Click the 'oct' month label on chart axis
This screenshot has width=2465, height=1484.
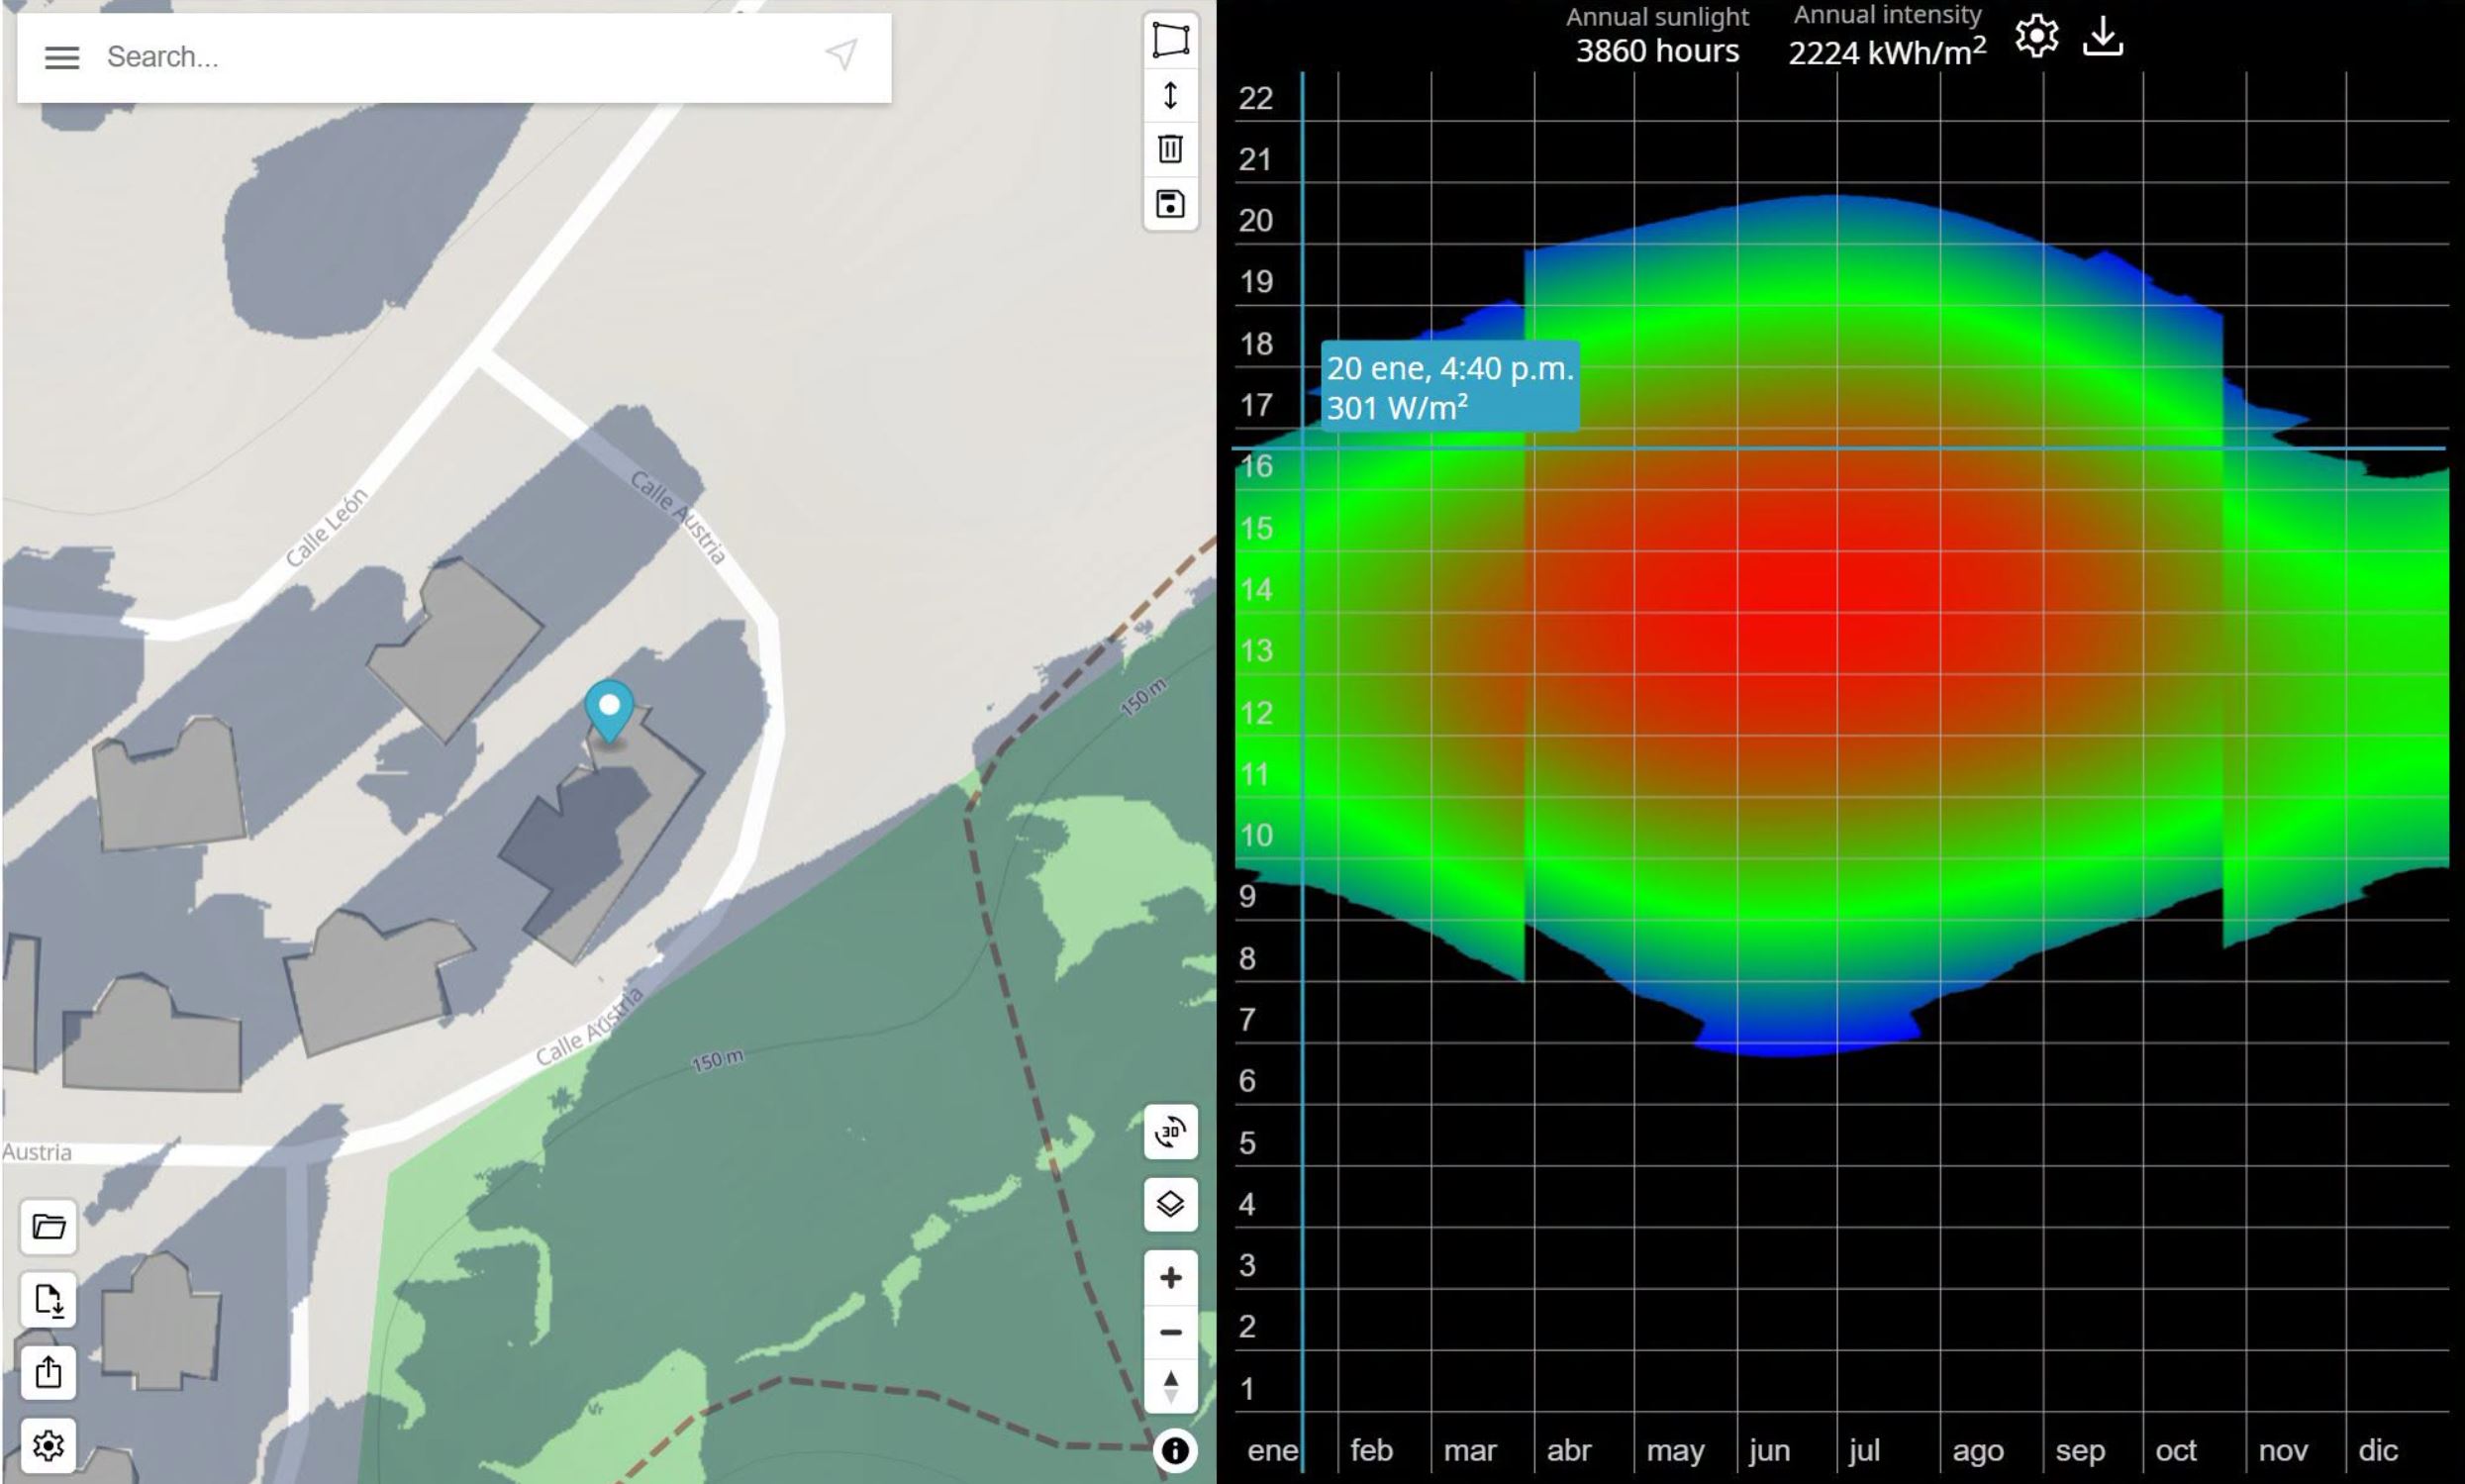[2176, 1450]
